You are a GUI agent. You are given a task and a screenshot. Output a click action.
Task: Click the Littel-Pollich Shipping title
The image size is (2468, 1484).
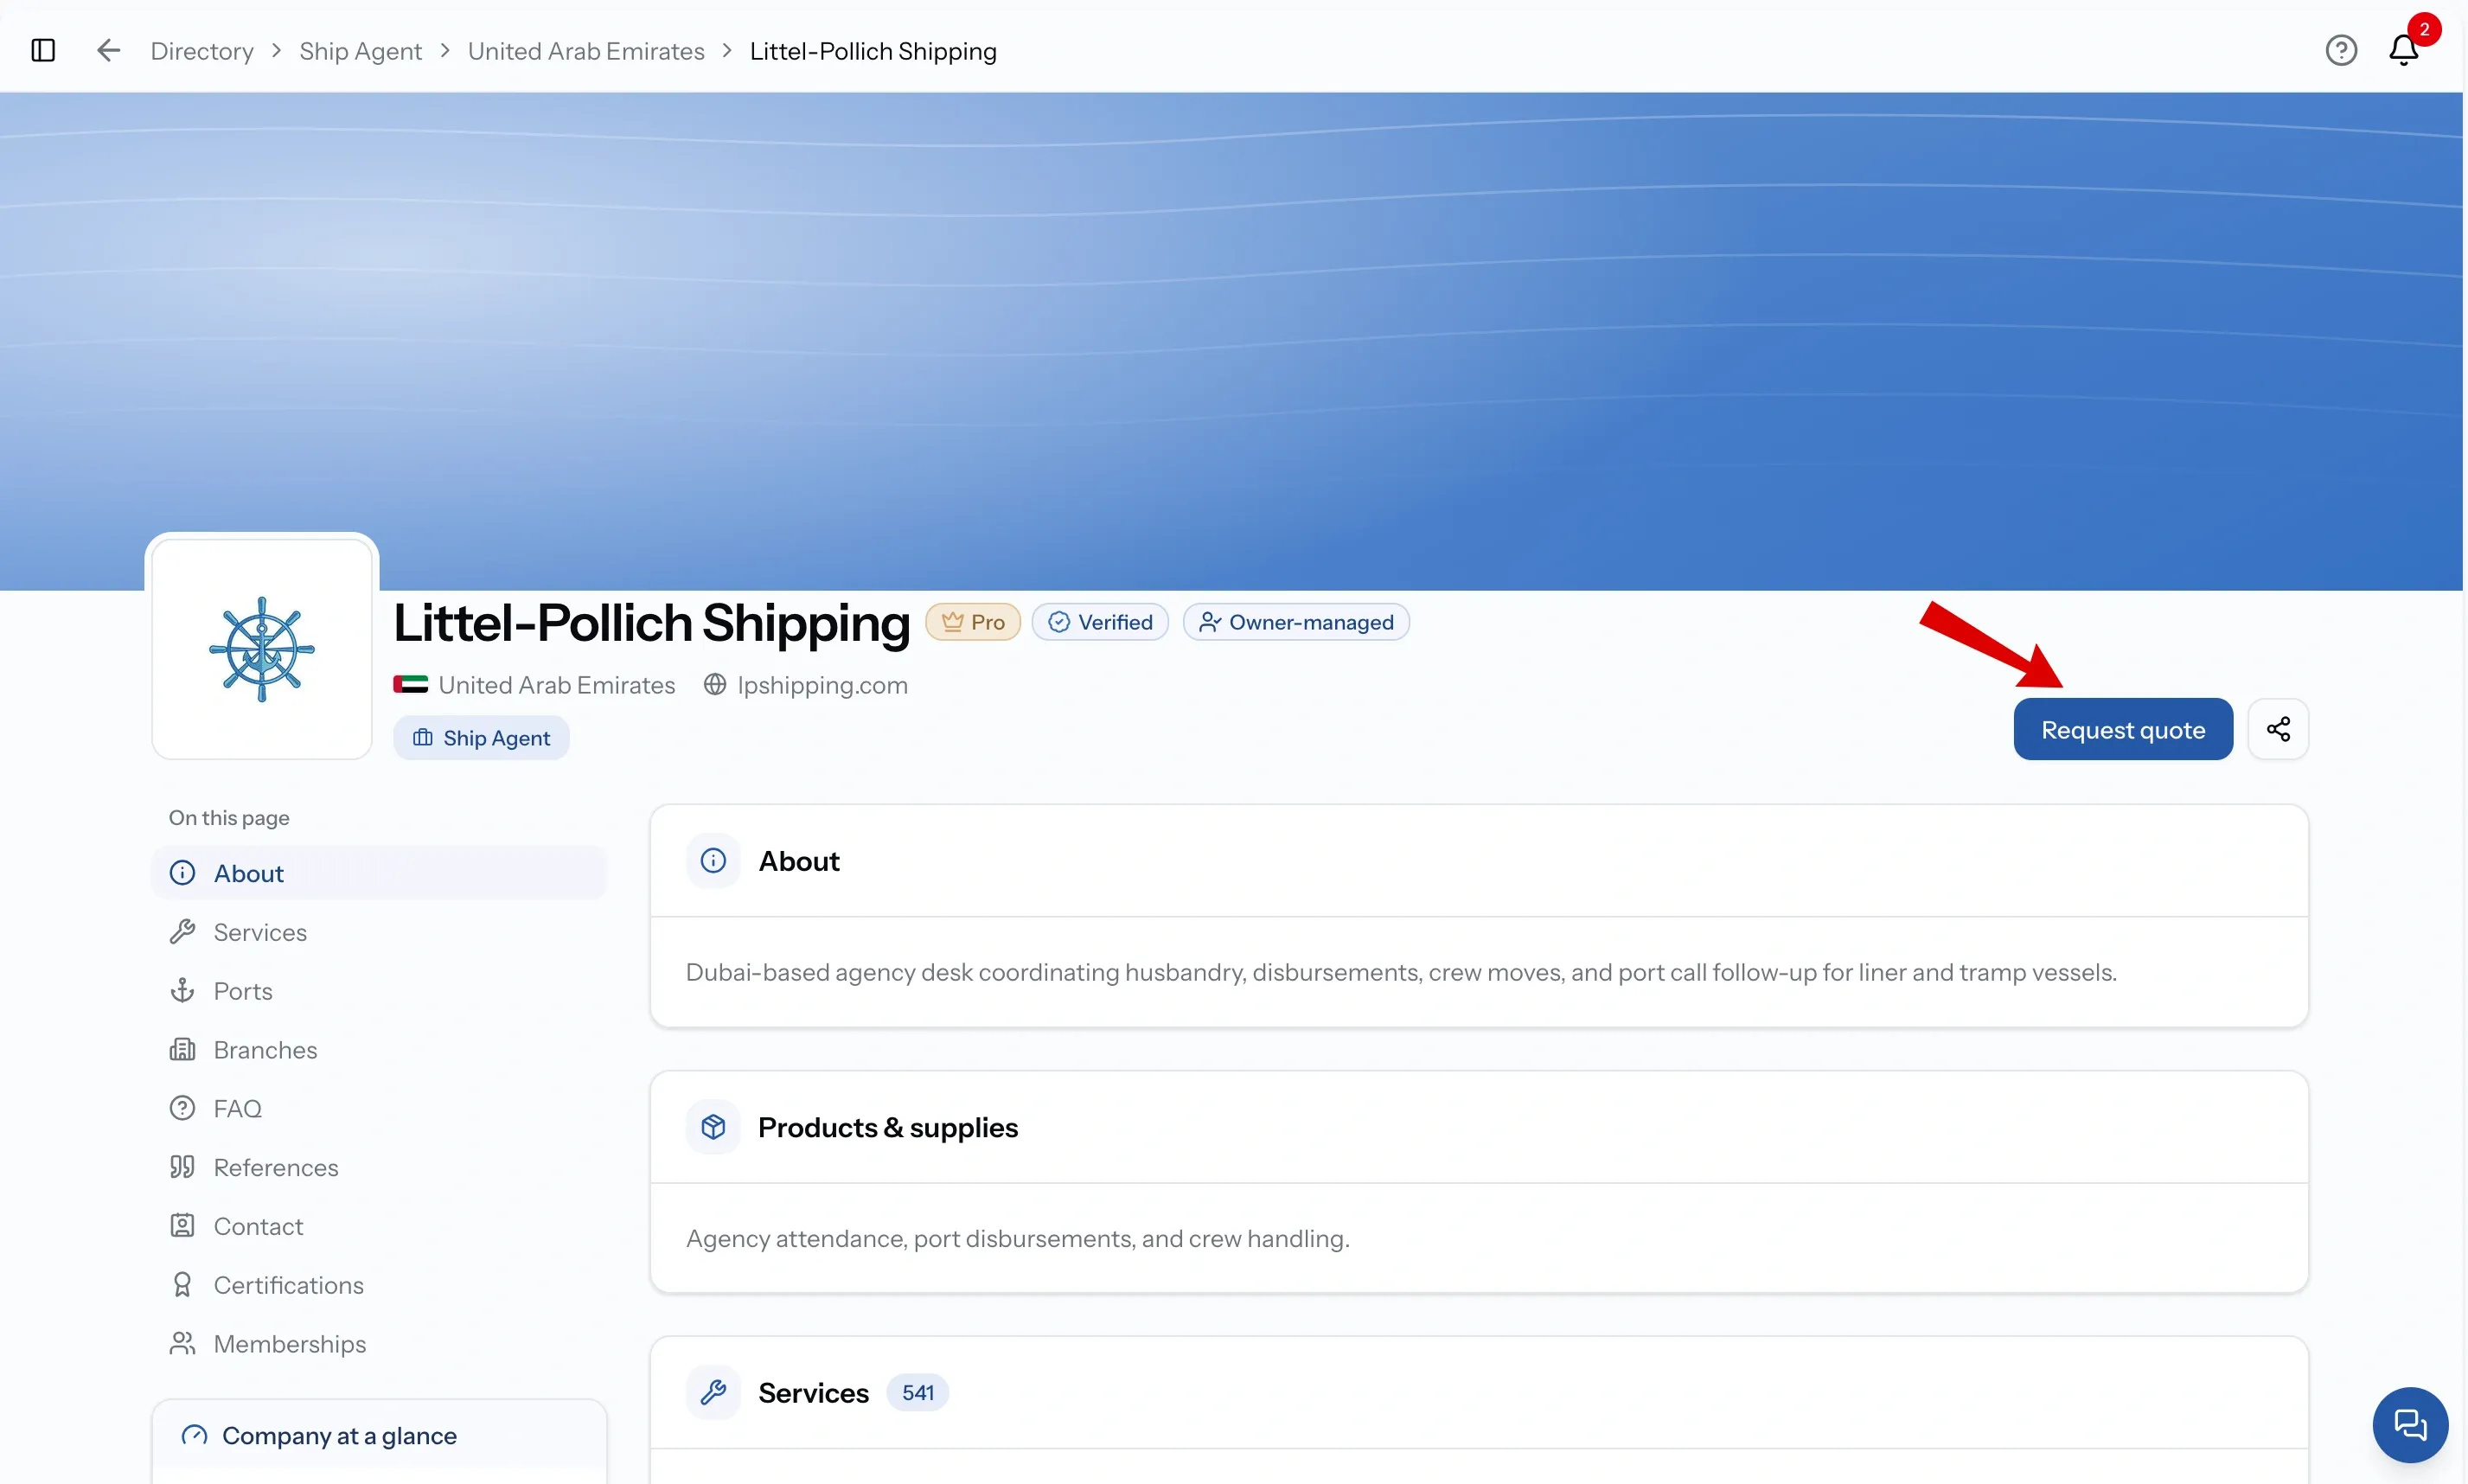pyautogui.click(x=651, y=623)
